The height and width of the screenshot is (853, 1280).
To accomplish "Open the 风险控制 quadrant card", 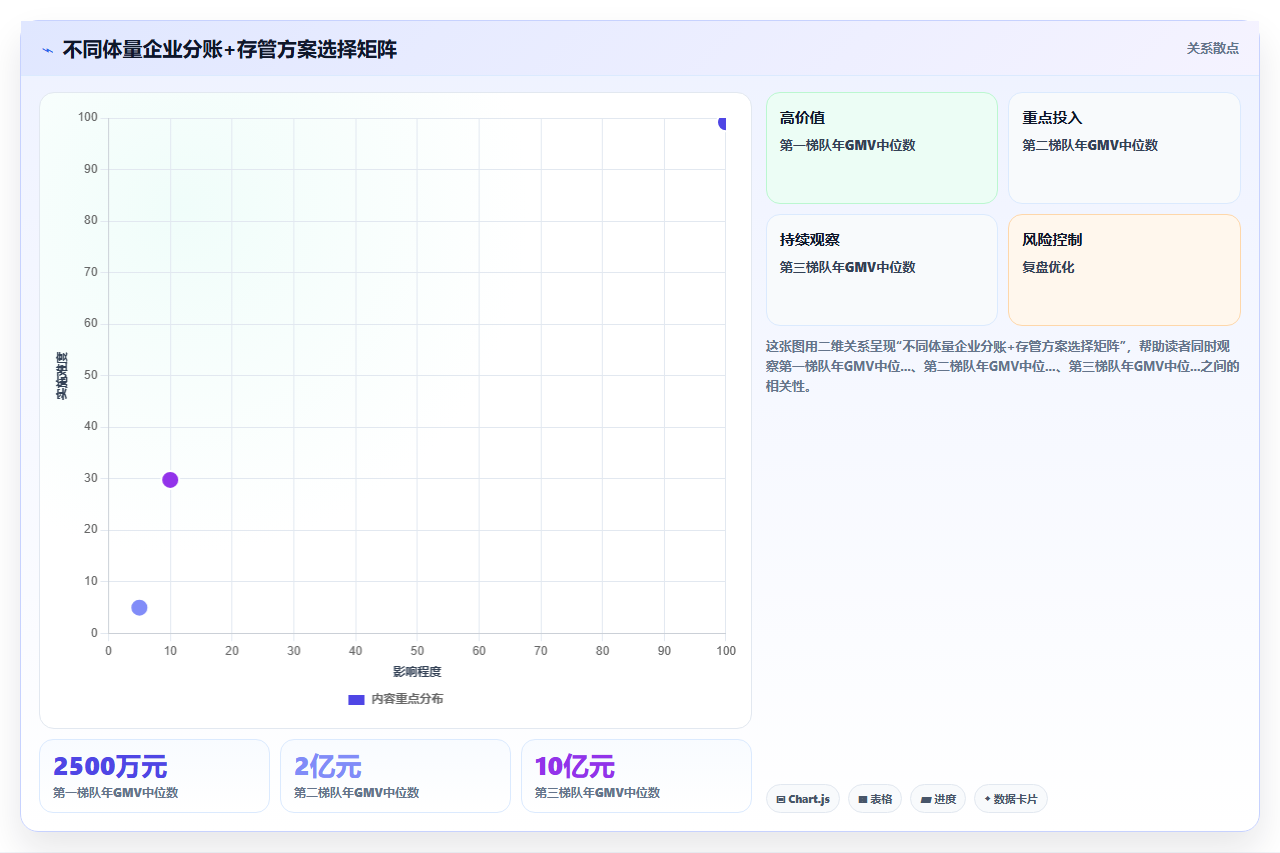I will [x=1124, y=270].
